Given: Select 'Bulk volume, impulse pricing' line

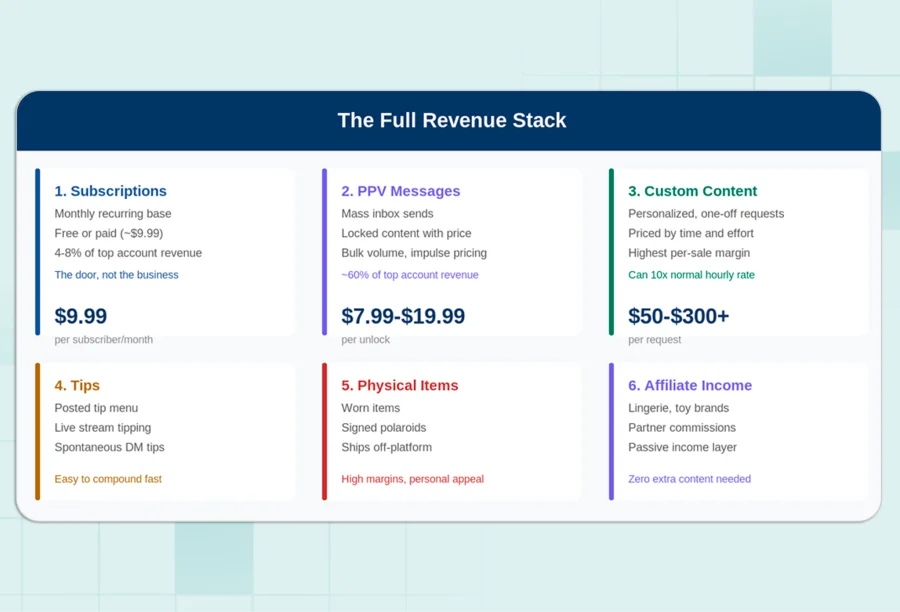Looking at the screenshot, I should click(414, 253).
